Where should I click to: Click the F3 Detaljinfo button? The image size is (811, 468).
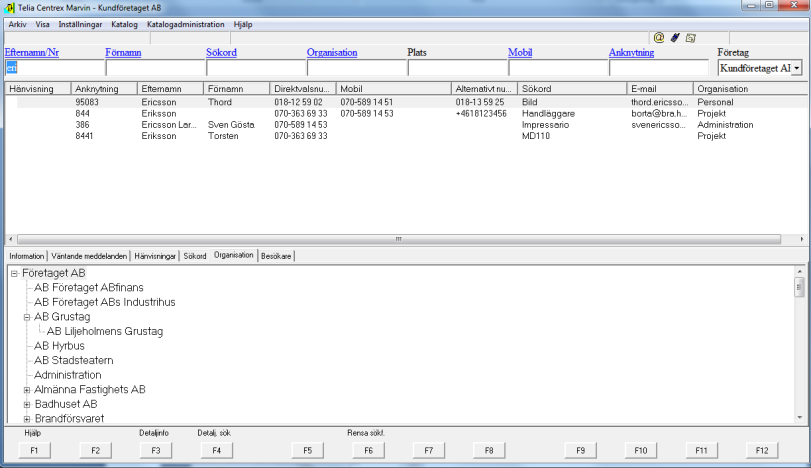click(x=156, y=450)
